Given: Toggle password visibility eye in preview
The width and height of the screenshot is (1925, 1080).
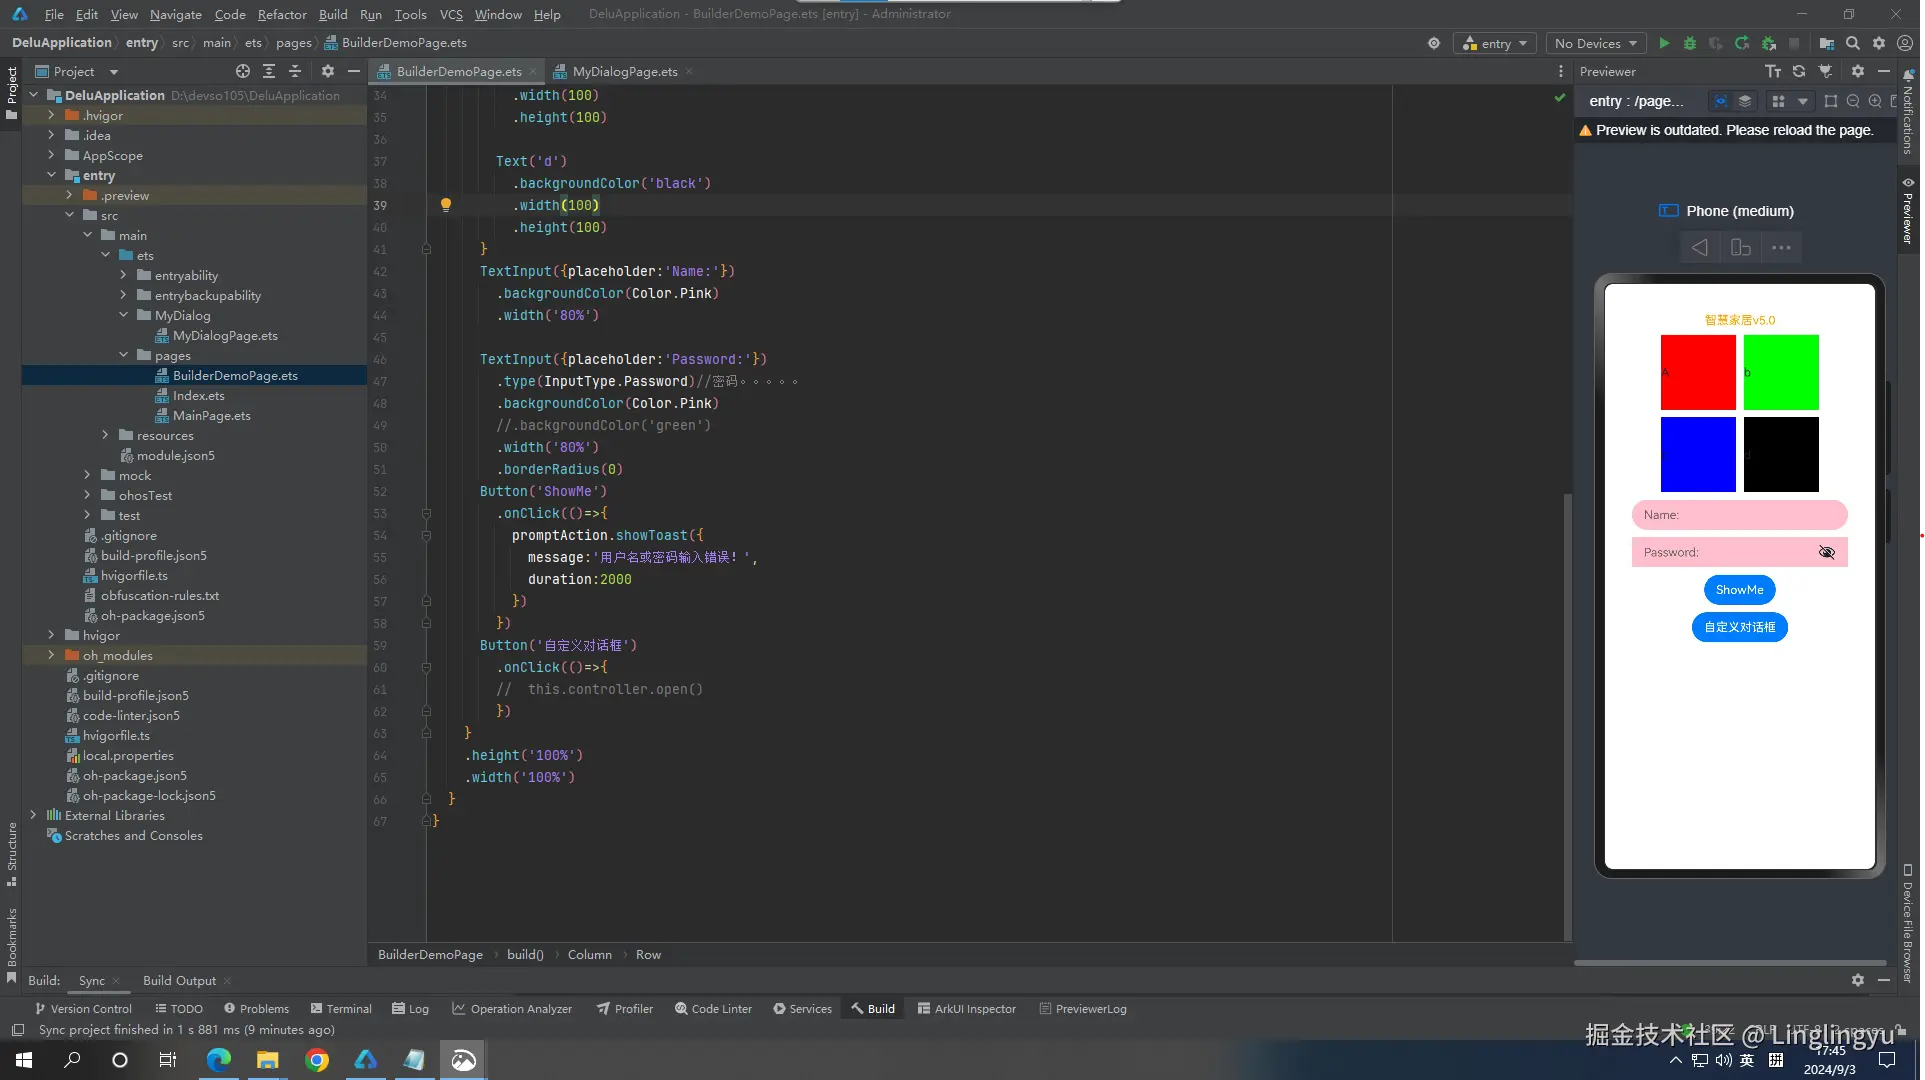Looking at the screenshot, I should (1826, 552).
